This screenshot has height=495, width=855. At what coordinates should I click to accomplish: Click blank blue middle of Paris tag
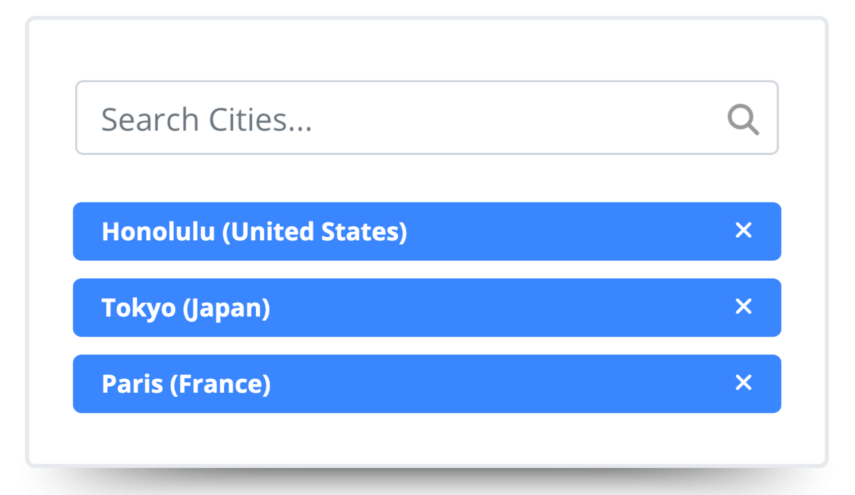(x=500, y=384)
